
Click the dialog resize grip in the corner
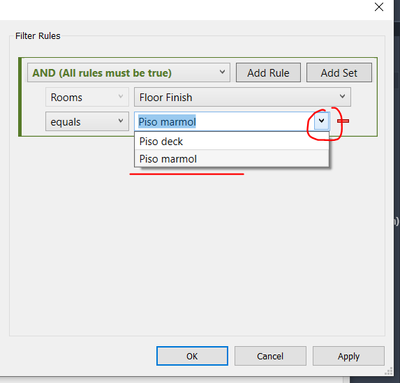tap(389, 372)
